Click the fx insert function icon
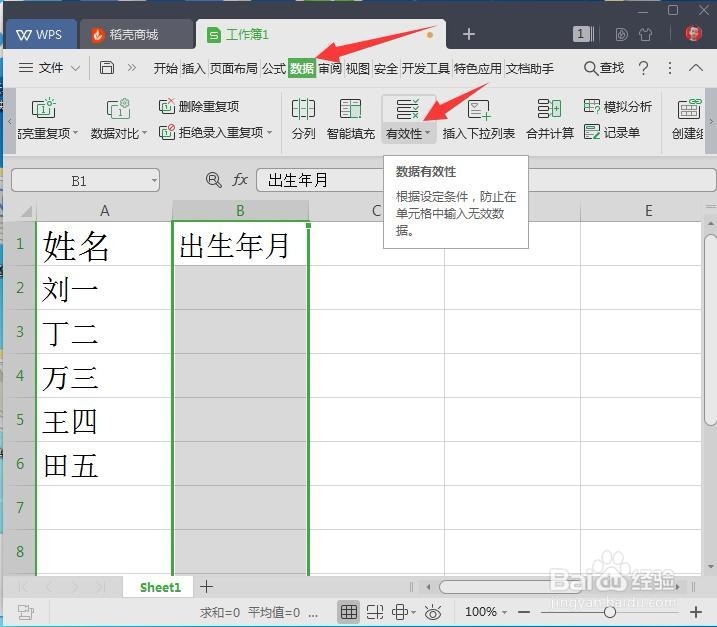The width and height of the screenshot is (717, 627). [x=240, y=180]
